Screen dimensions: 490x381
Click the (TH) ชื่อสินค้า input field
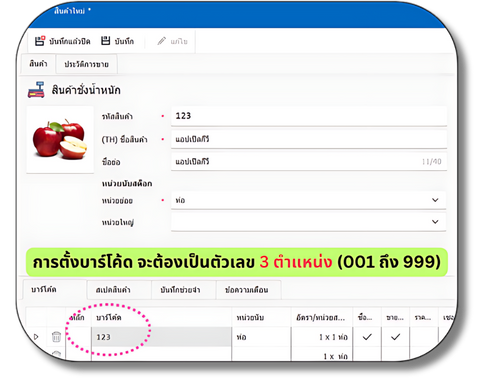coord(309,139)
